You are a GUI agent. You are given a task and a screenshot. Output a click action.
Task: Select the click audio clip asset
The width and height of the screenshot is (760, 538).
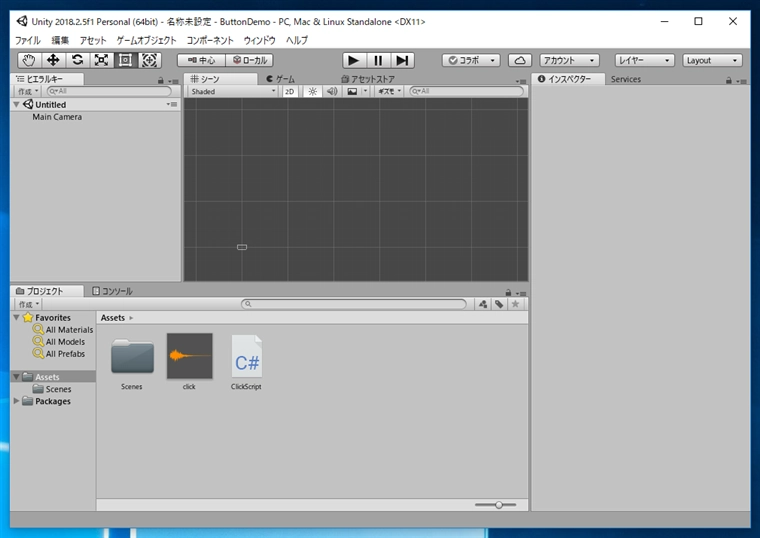[x=190, y=356]
